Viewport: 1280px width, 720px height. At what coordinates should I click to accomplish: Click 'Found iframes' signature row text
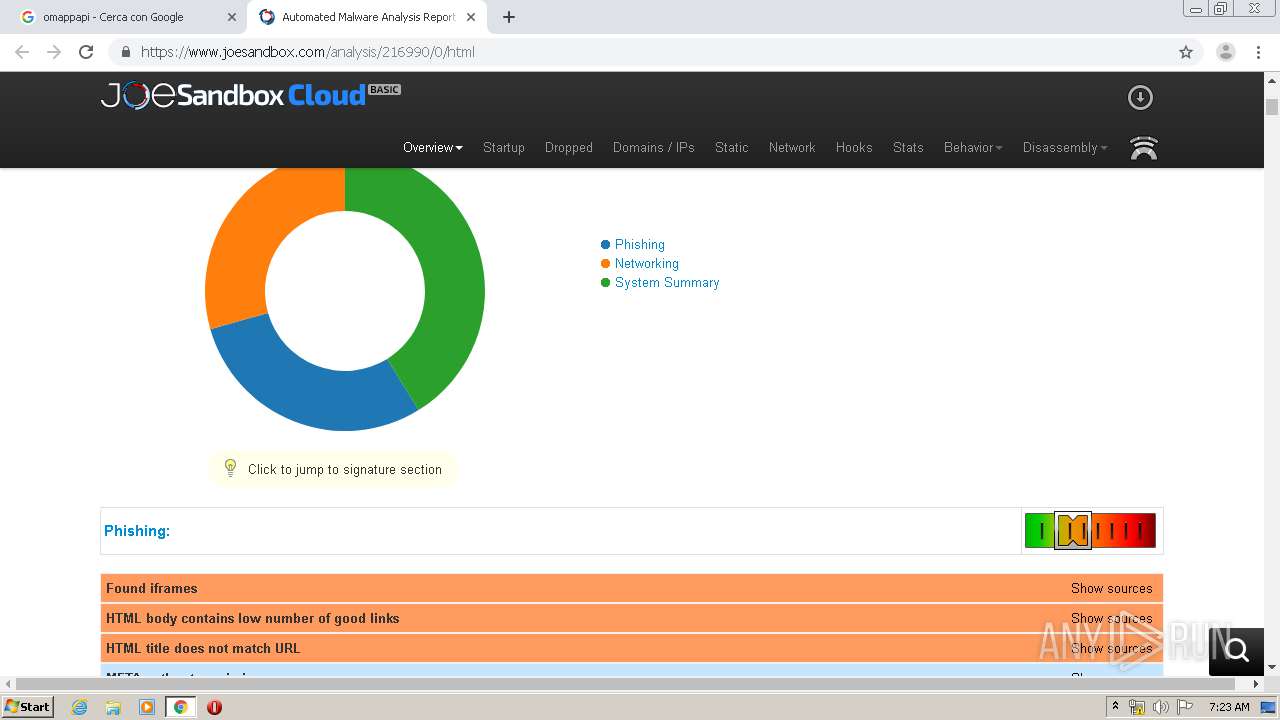(x=152, y=588)
